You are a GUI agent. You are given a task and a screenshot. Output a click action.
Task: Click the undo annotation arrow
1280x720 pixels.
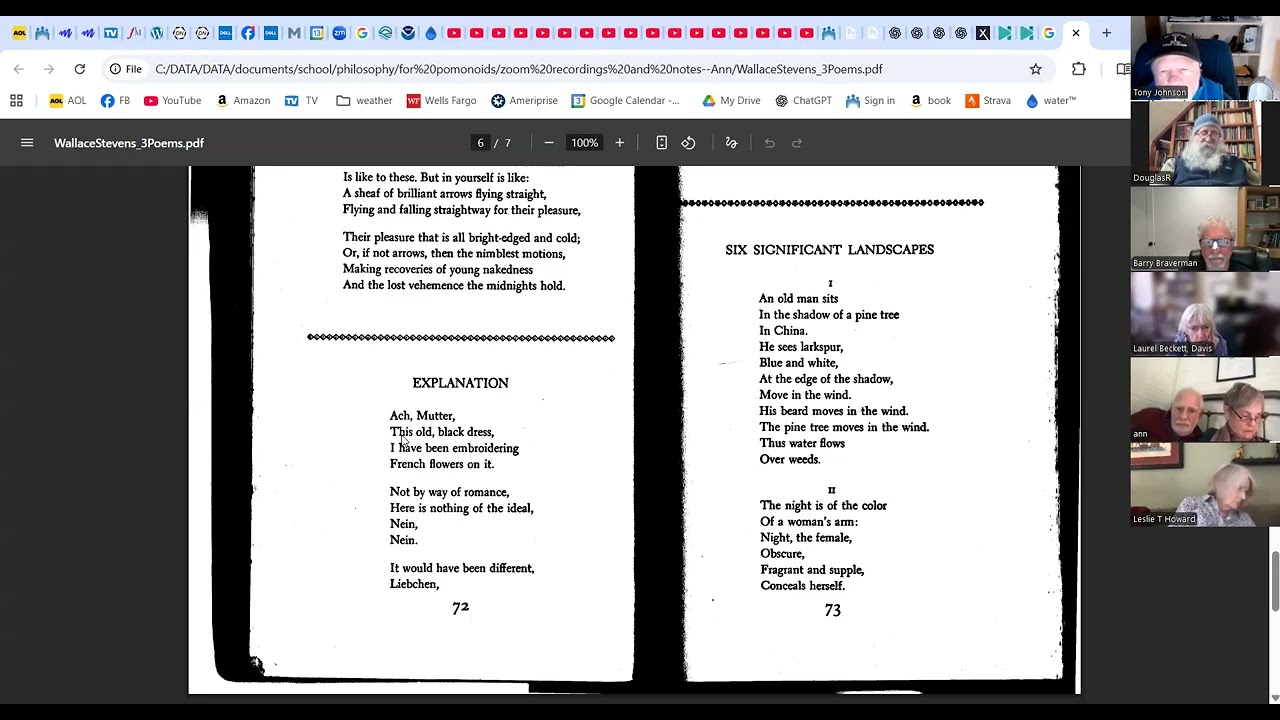click(x=770, y=143)
